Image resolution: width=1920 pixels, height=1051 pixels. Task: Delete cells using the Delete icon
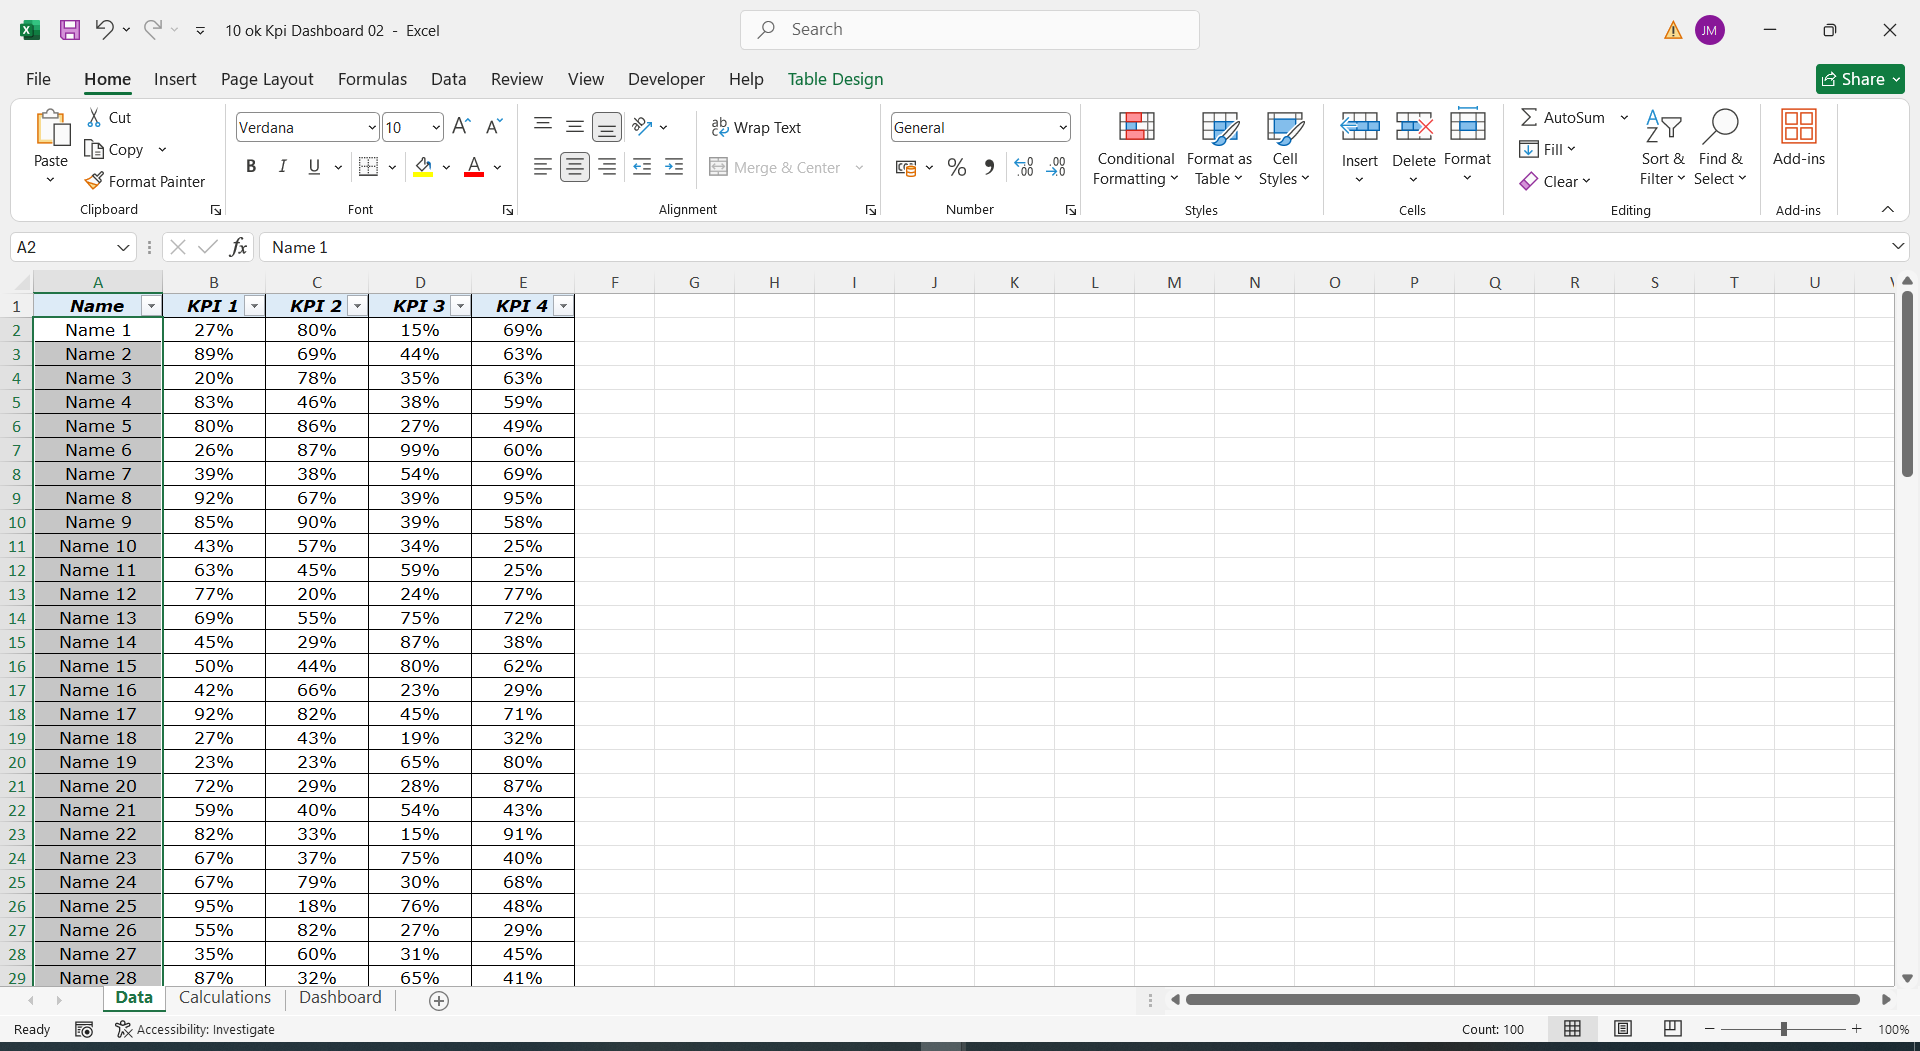pos(1414,127)
